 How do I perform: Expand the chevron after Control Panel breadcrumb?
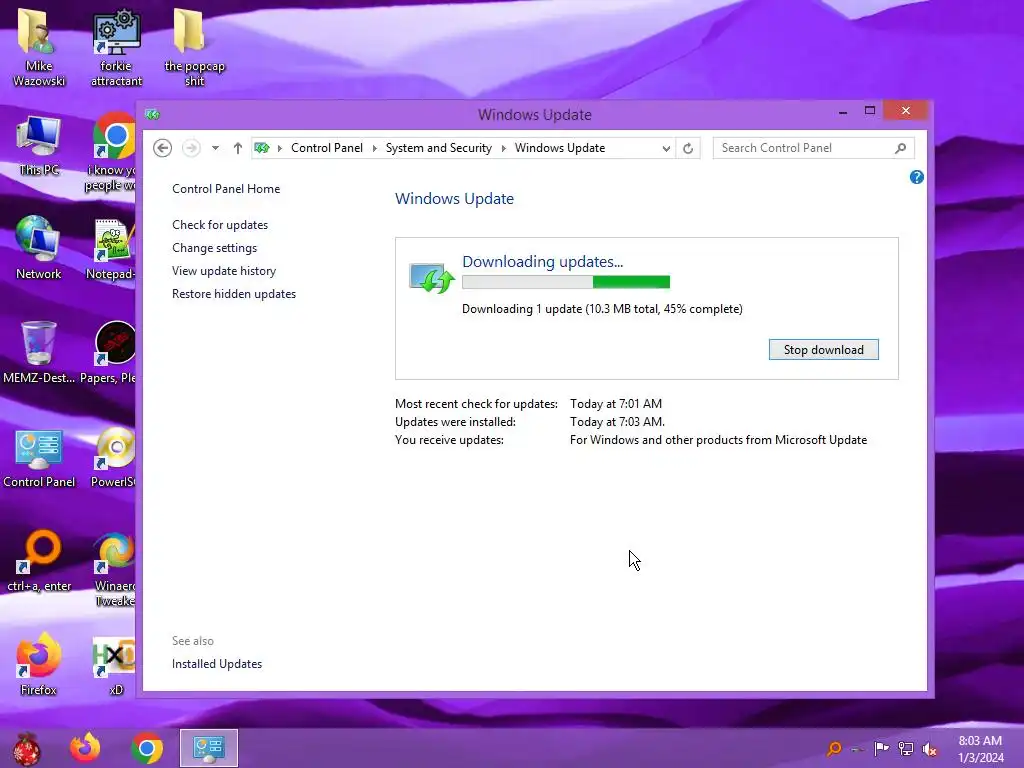tap(374, 148)
